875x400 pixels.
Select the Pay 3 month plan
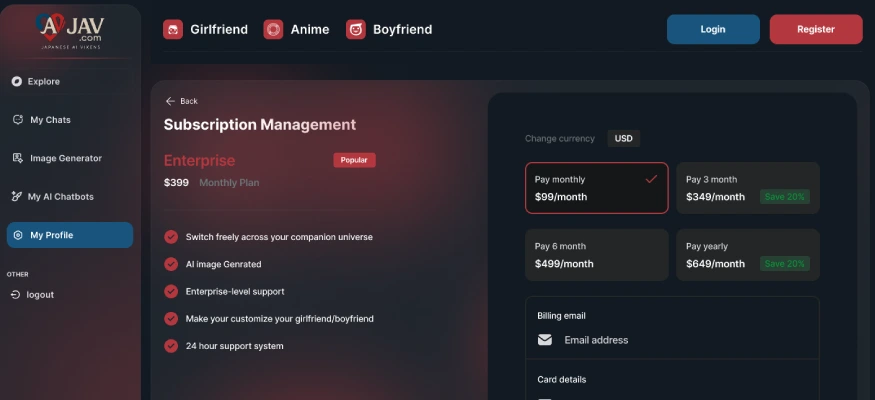pyautogui.click(x=747, y=188)
